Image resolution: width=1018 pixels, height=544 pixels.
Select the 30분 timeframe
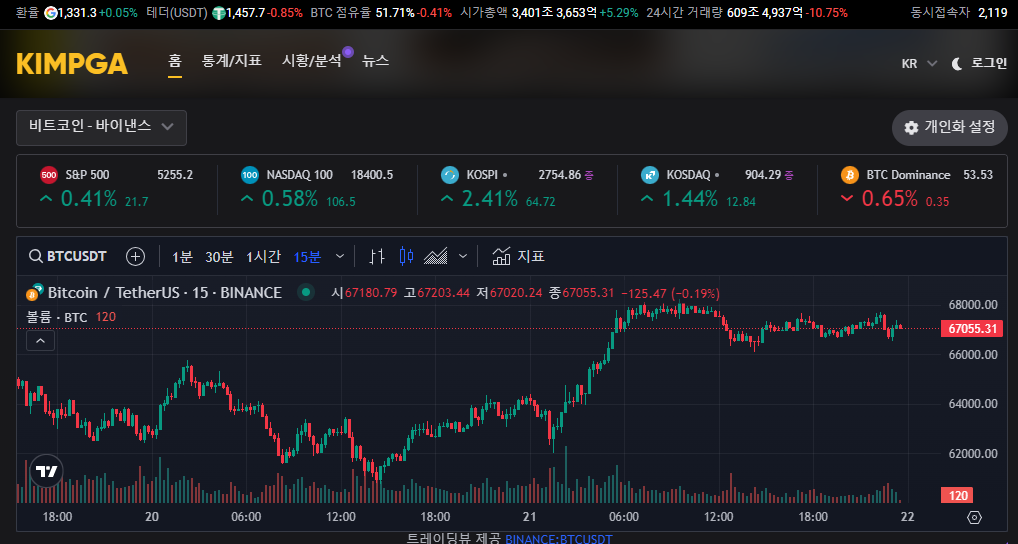219,257
